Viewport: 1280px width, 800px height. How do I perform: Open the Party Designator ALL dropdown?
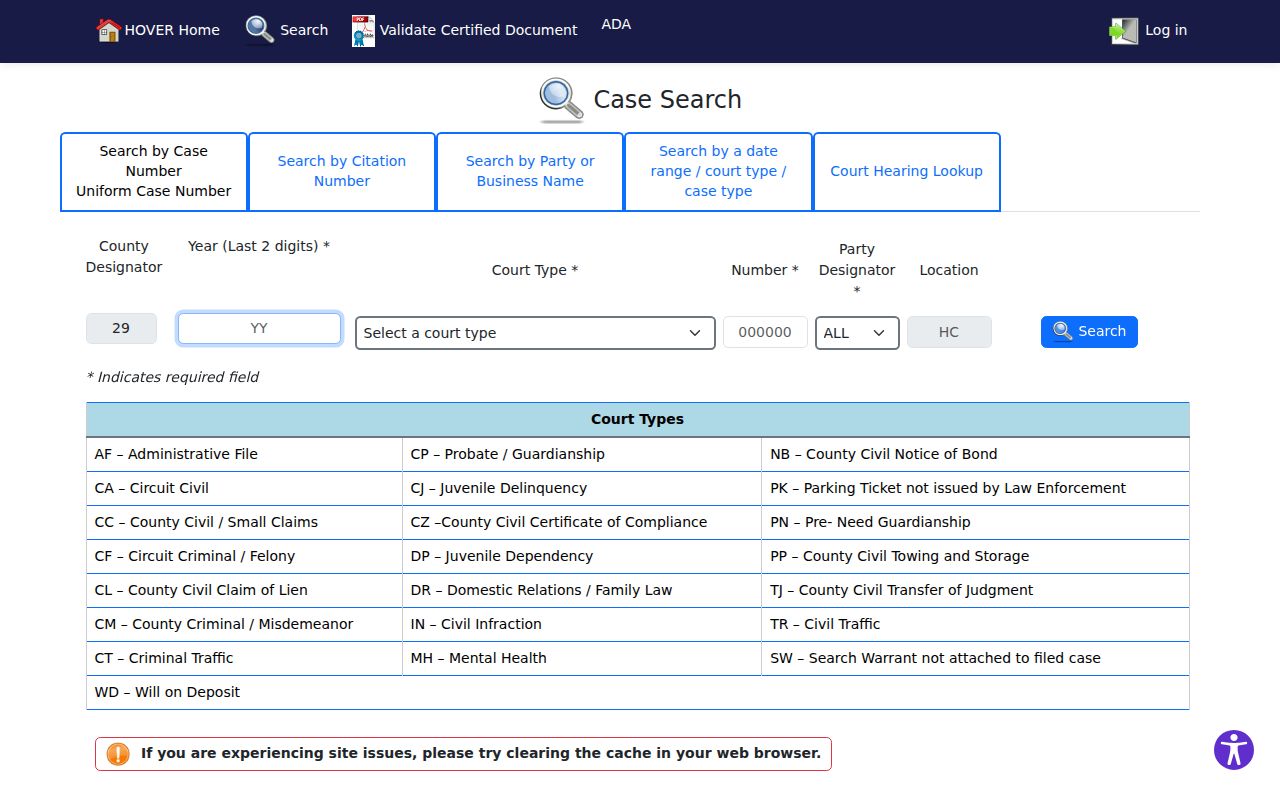[x=857, y=333]
